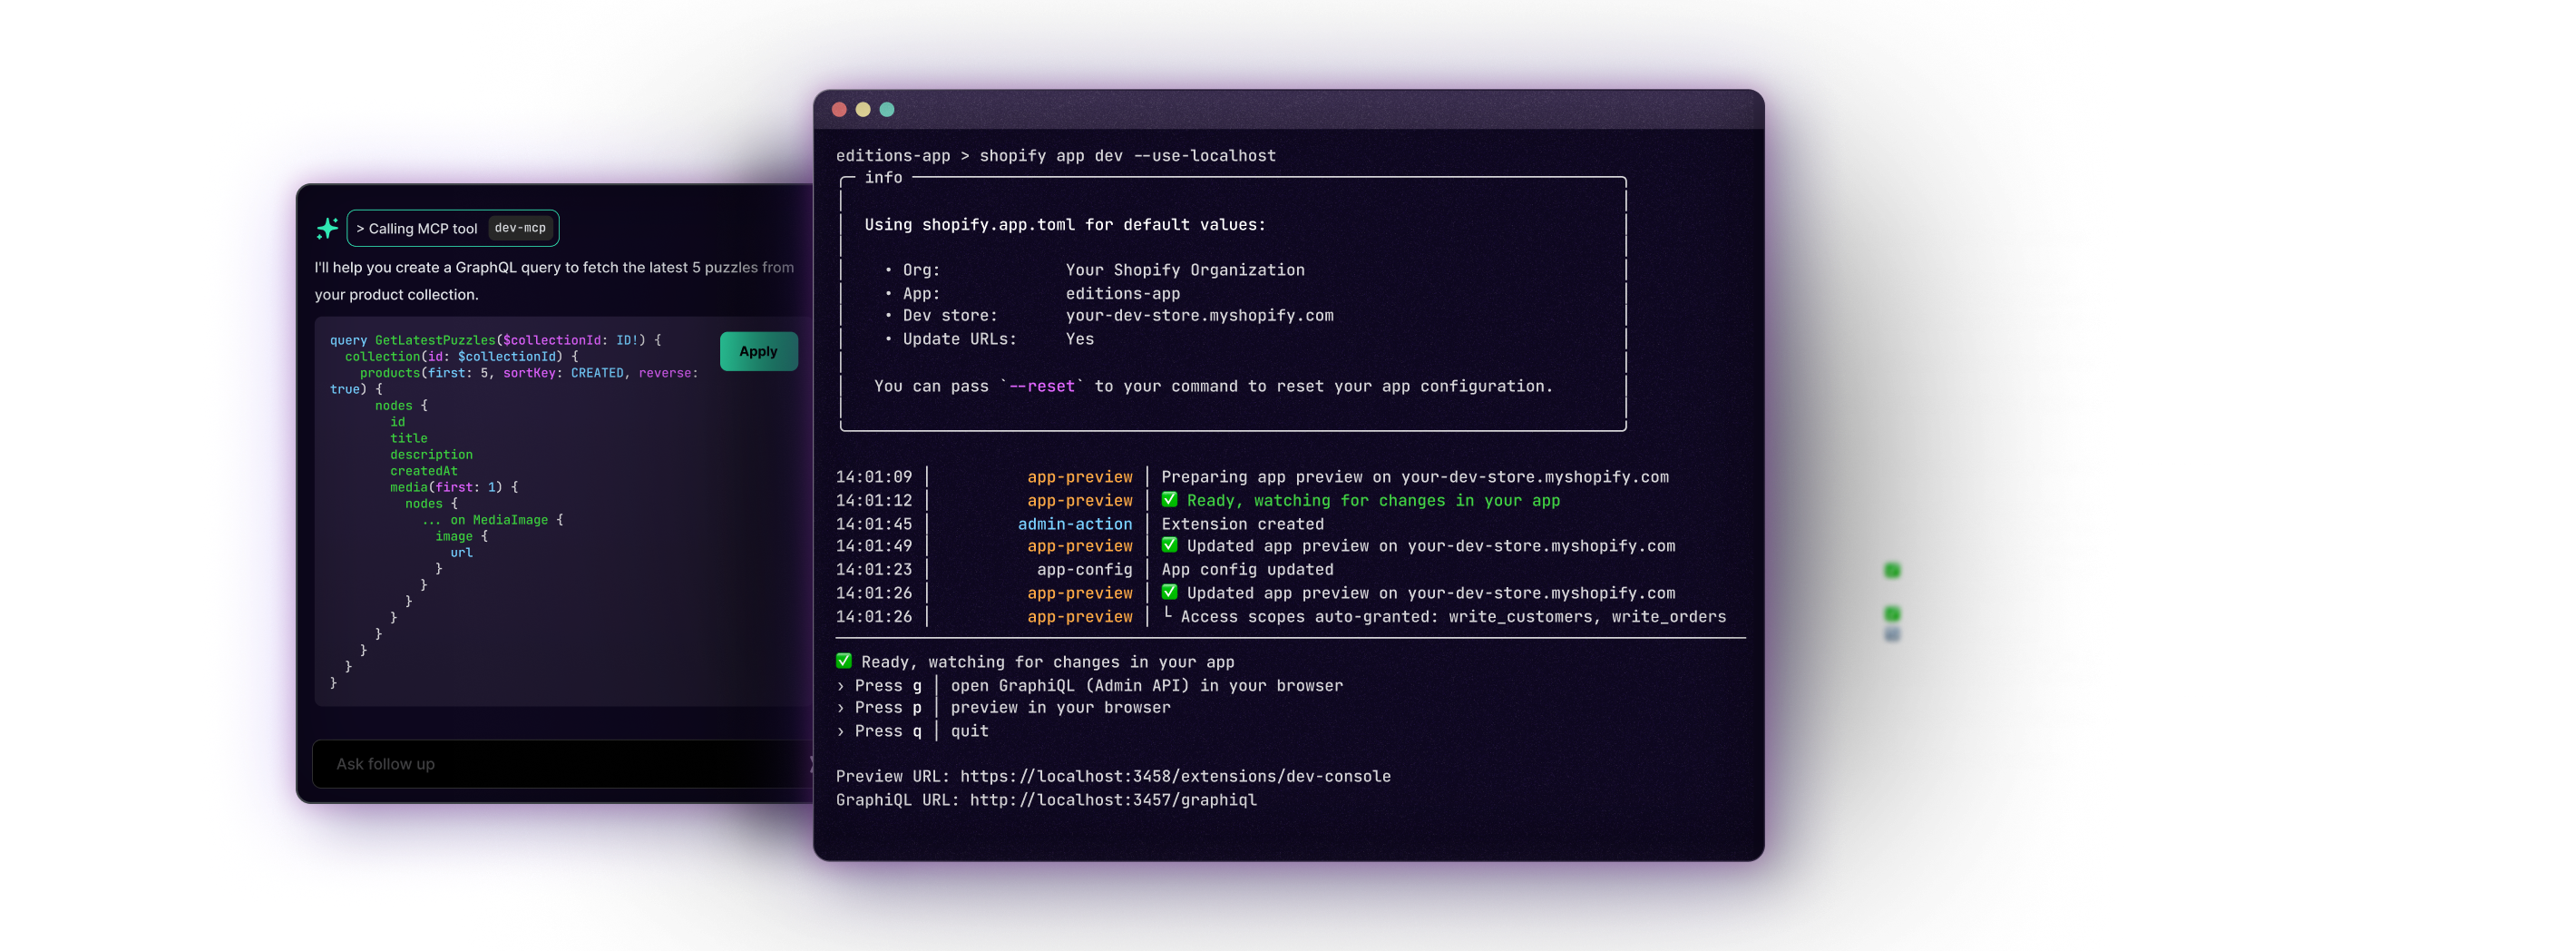The height and width of the screenshot is (951, 2576).
Task: Click the shopify app dev command line
Action: [1056, 156]
